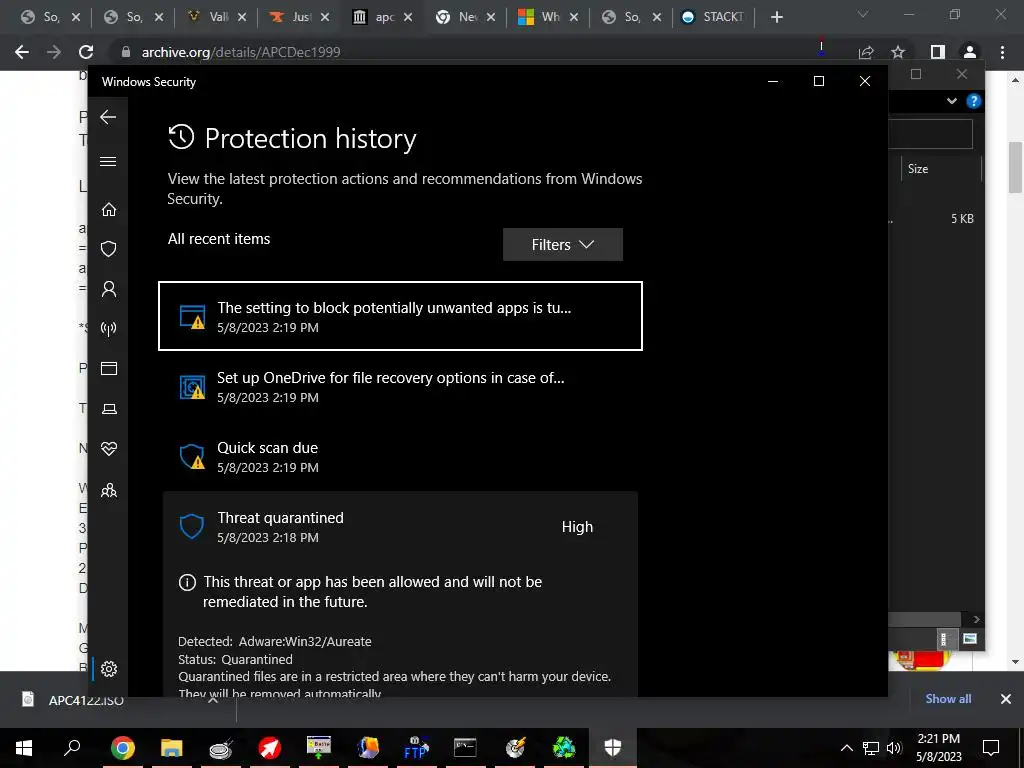Image resolution: width=1024 pixels, height=768 pixels.
Task: Switch Explorer to details view icon
Action: (x=944, y=639)
